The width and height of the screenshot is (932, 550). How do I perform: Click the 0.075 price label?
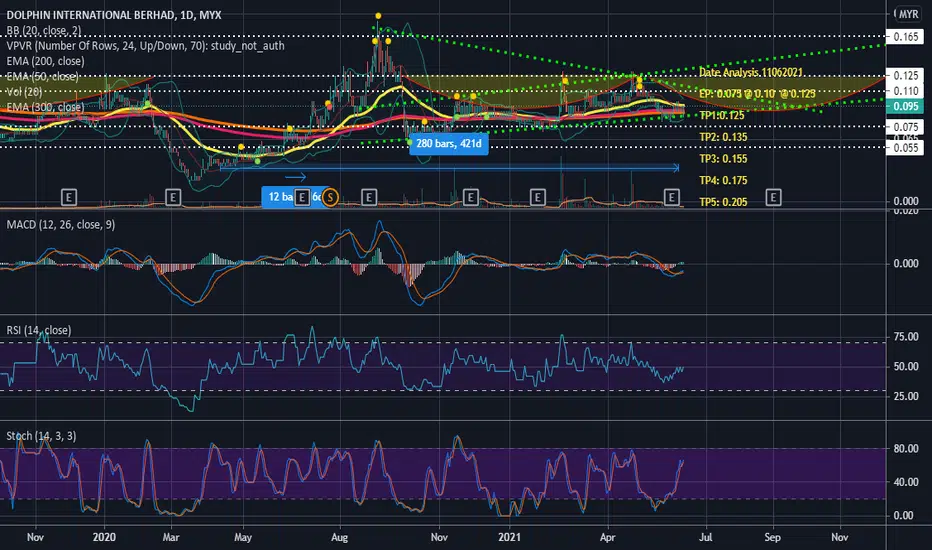pyautogui.click(x=905, y=127)
